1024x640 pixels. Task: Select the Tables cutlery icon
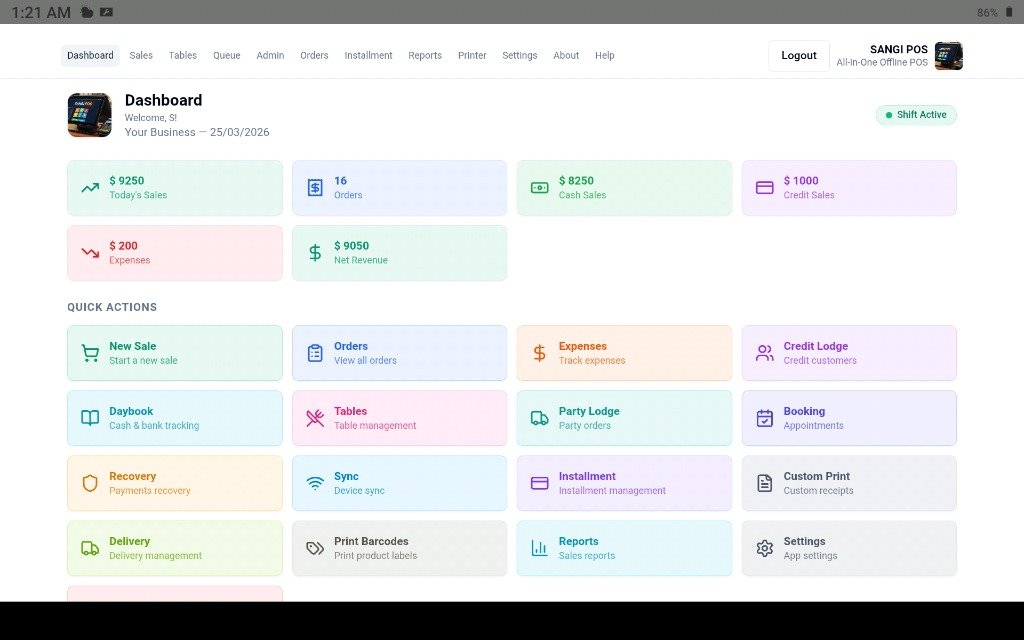pos(314,417)
